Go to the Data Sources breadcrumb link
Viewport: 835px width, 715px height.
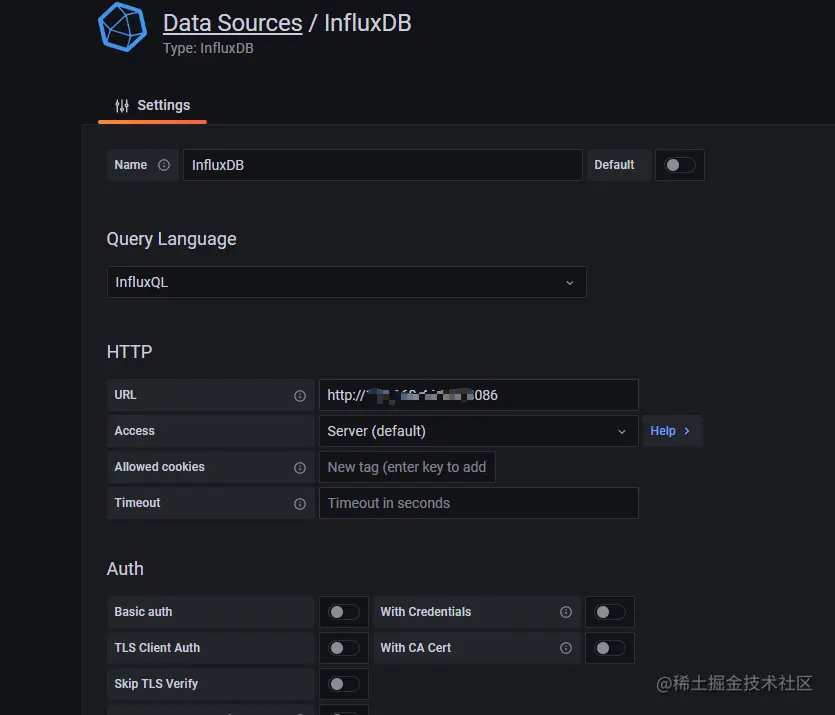tap(232, 23)
